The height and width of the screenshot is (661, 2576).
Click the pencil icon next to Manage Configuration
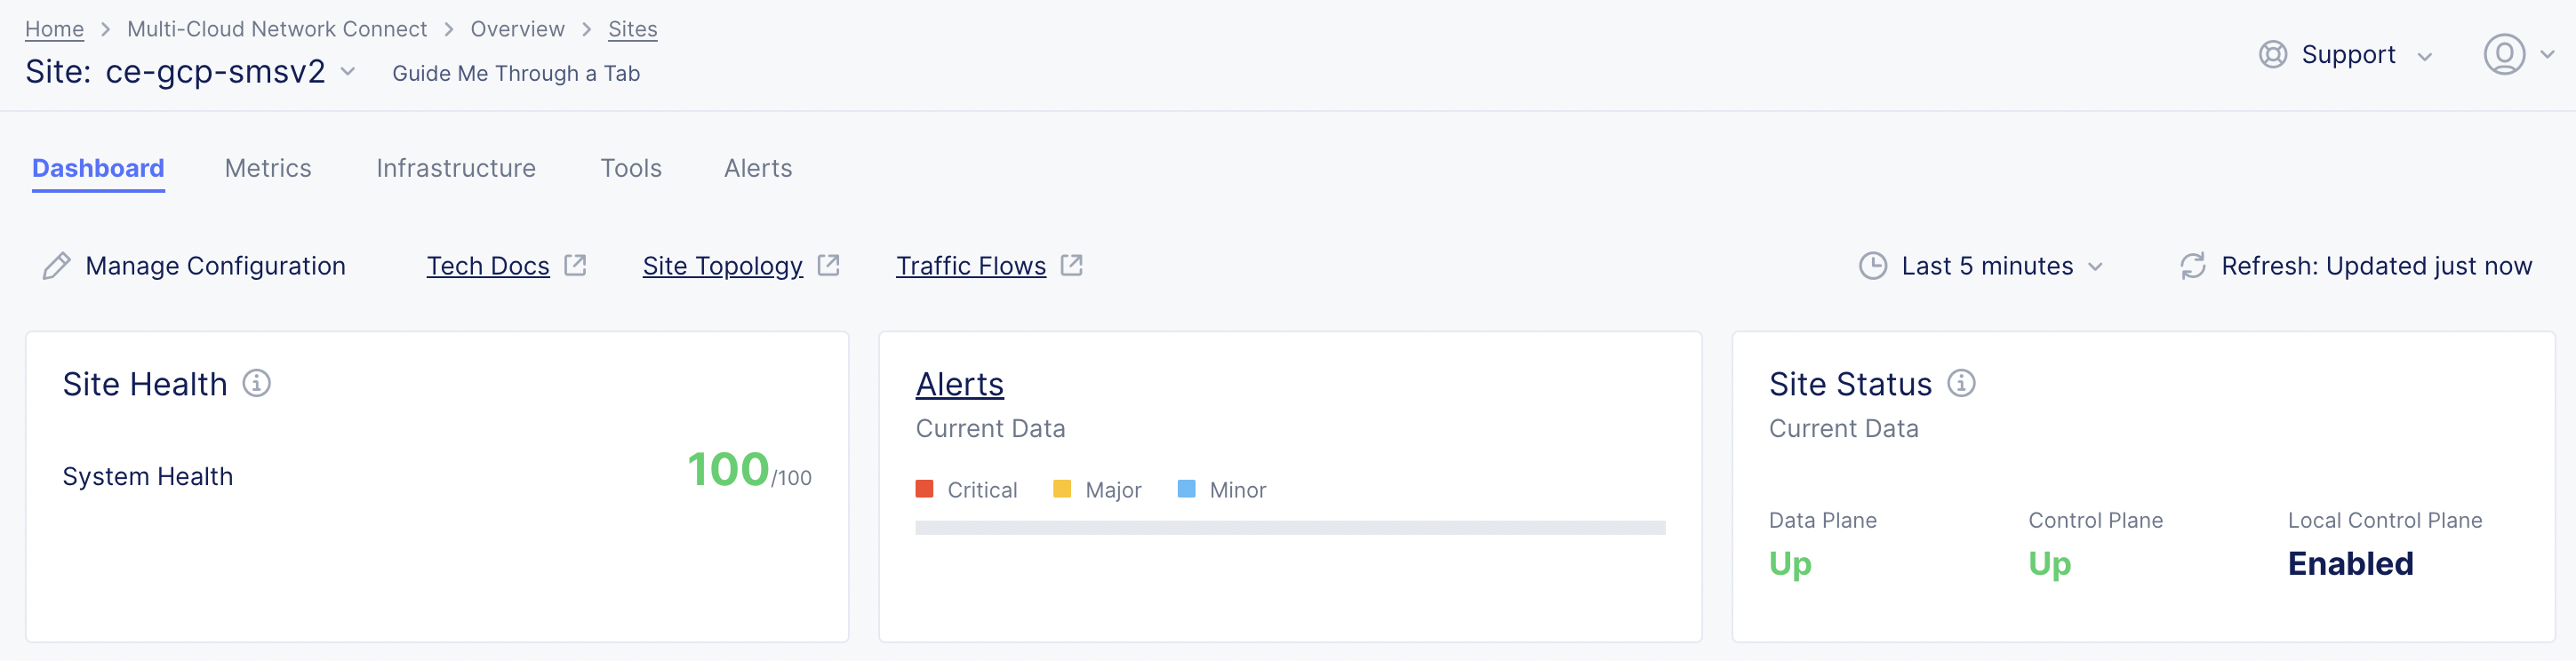pyautogui.click(x=57, y=265)
